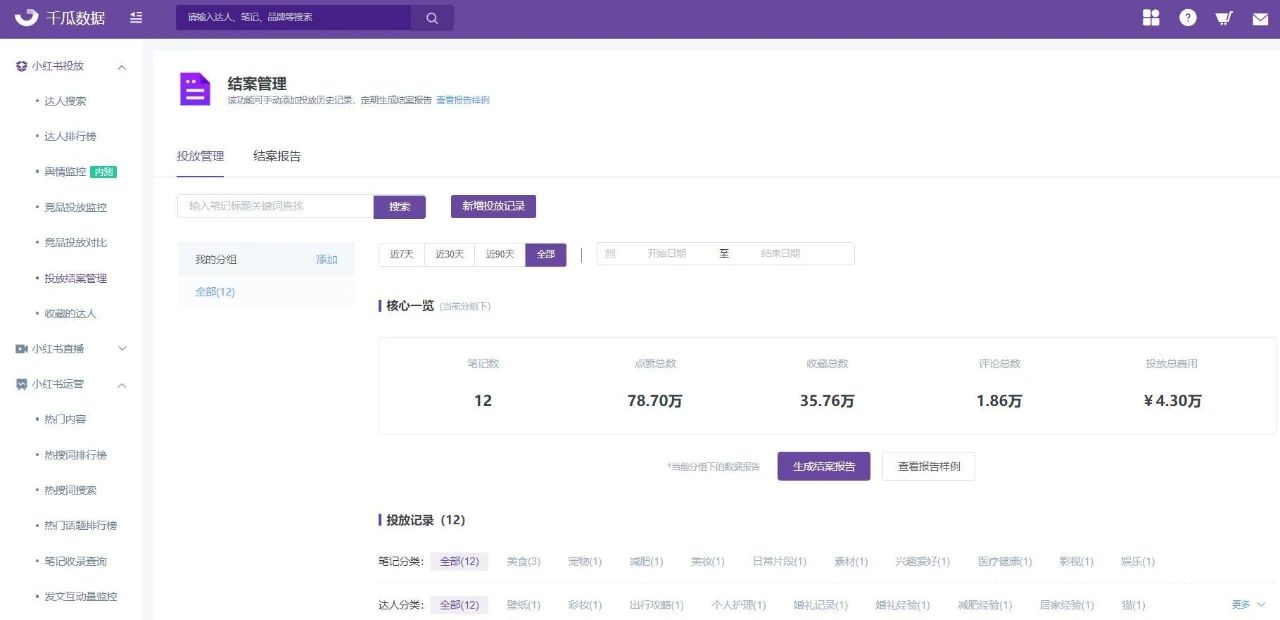Open 发文互动量监控 in the sidebar
The image size is (1280, 620).
pos(80,597)
